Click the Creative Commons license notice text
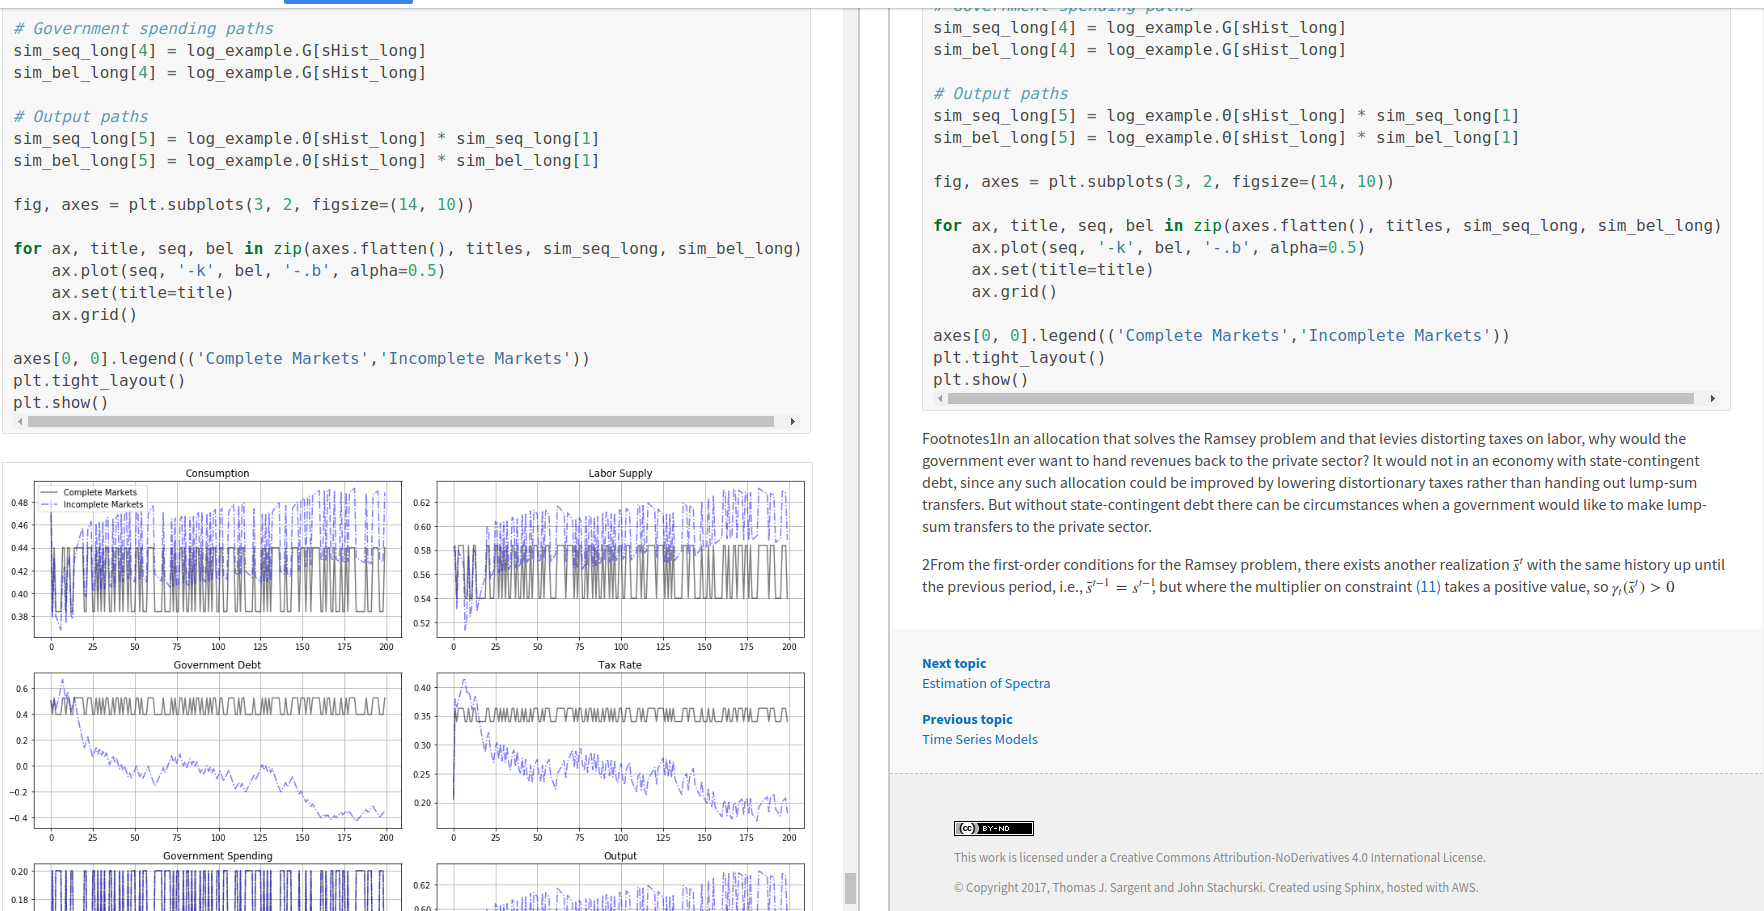1764x911 pixels. (x=1219, y=858)
